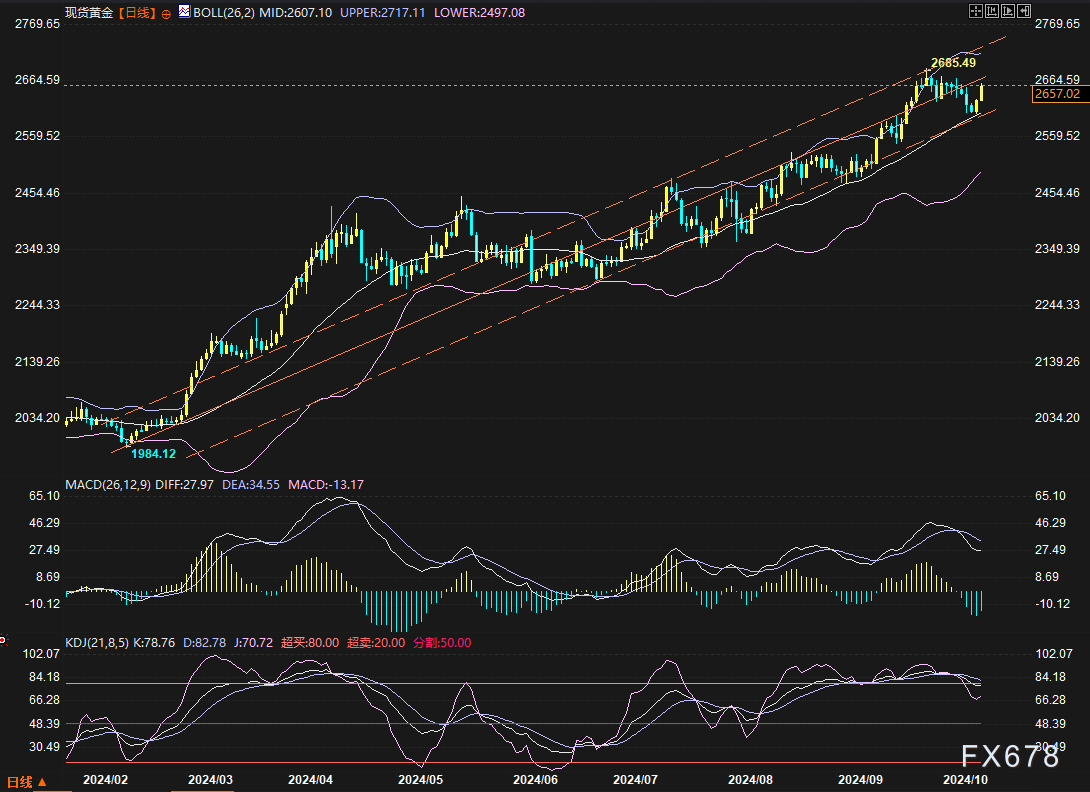1090x792 pixels.
Task: Click the second small icon in the top-right chart corner
Action: point(991,11)
